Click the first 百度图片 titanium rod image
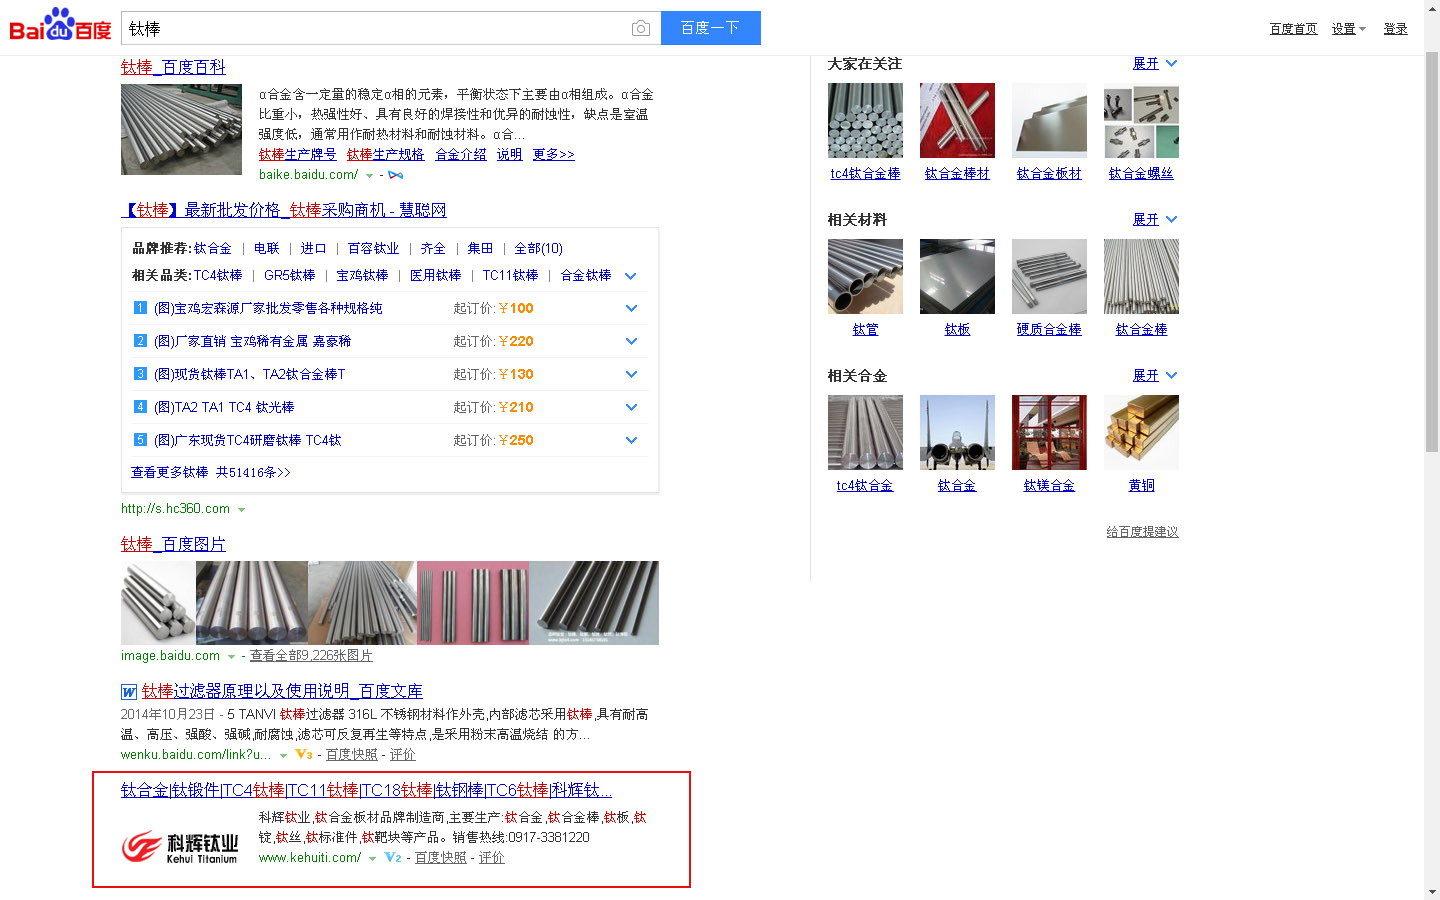This screenshot has width=1440, height=900. tap(158, 603)
